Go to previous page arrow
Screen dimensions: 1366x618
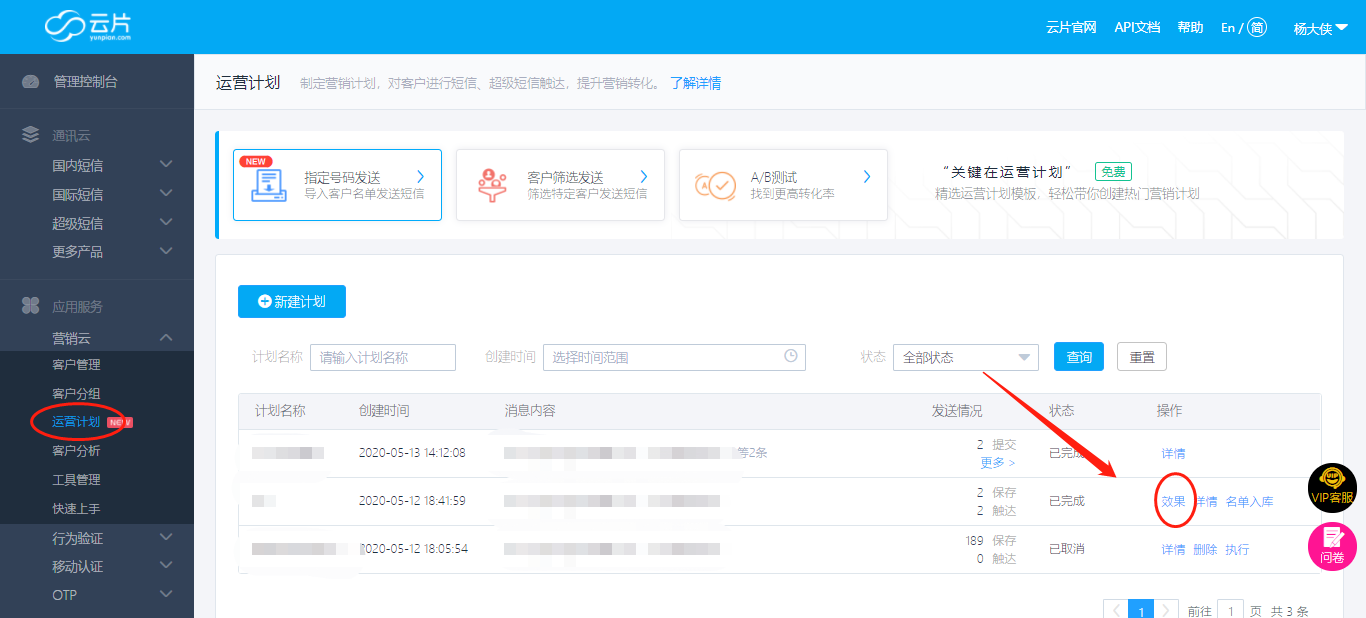(x=1116, y=610)
